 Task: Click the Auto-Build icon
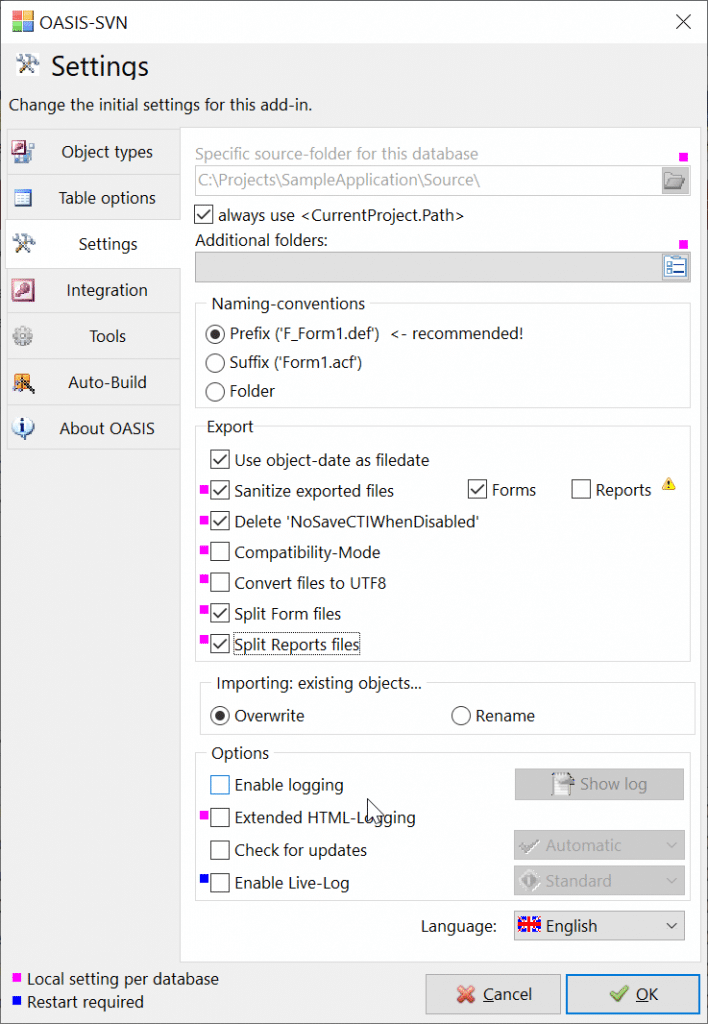click(24, 383)
